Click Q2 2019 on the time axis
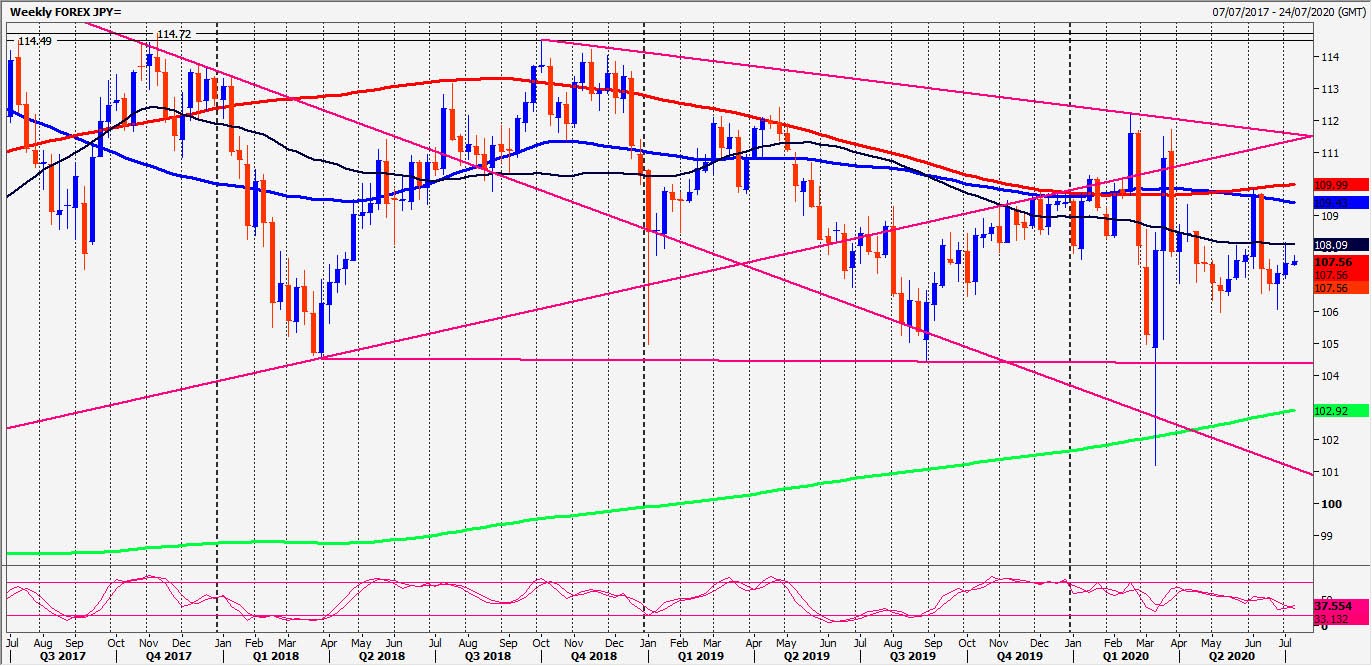The image size is (1372, 666). tap(803, 658)
